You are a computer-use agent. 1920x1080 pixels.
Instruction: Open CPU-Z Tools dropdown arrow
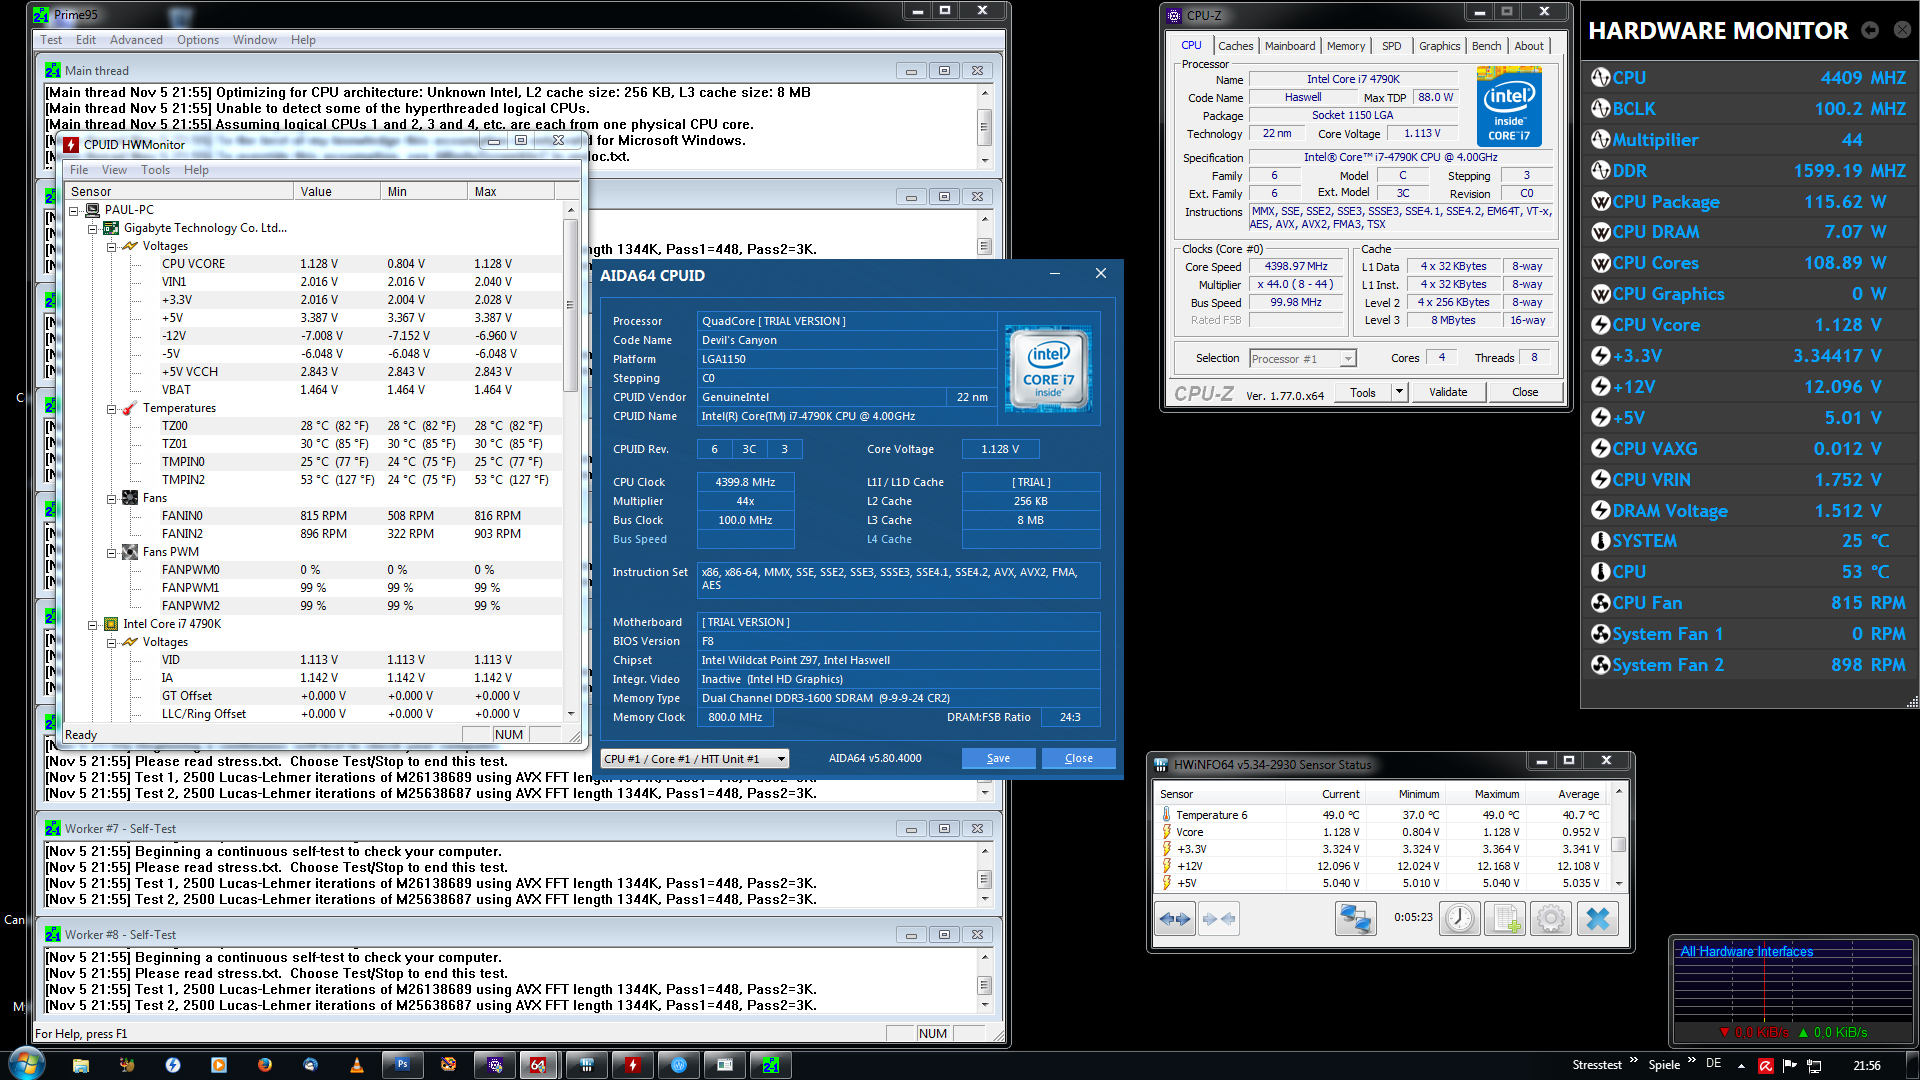(x=1399, y=392)
